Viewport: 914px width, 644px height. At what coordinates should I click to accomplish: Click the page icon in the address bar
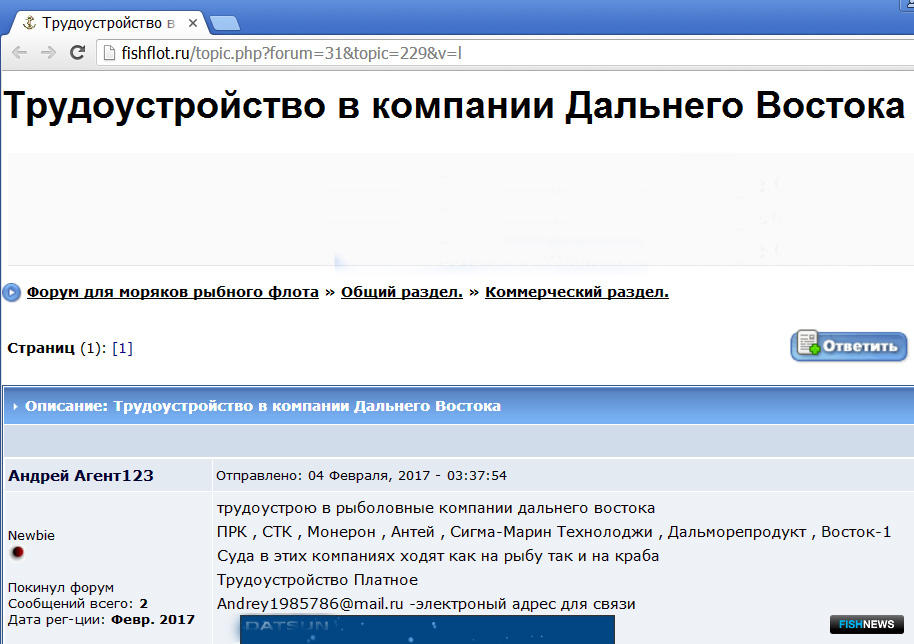108,53
